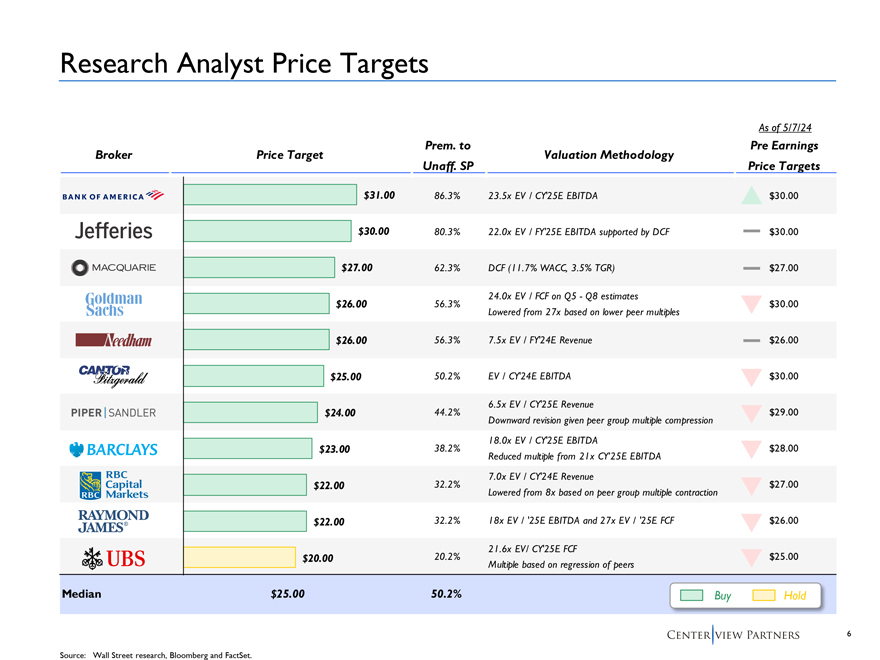Click the yellow Hold legend swatch

[764, 596]
